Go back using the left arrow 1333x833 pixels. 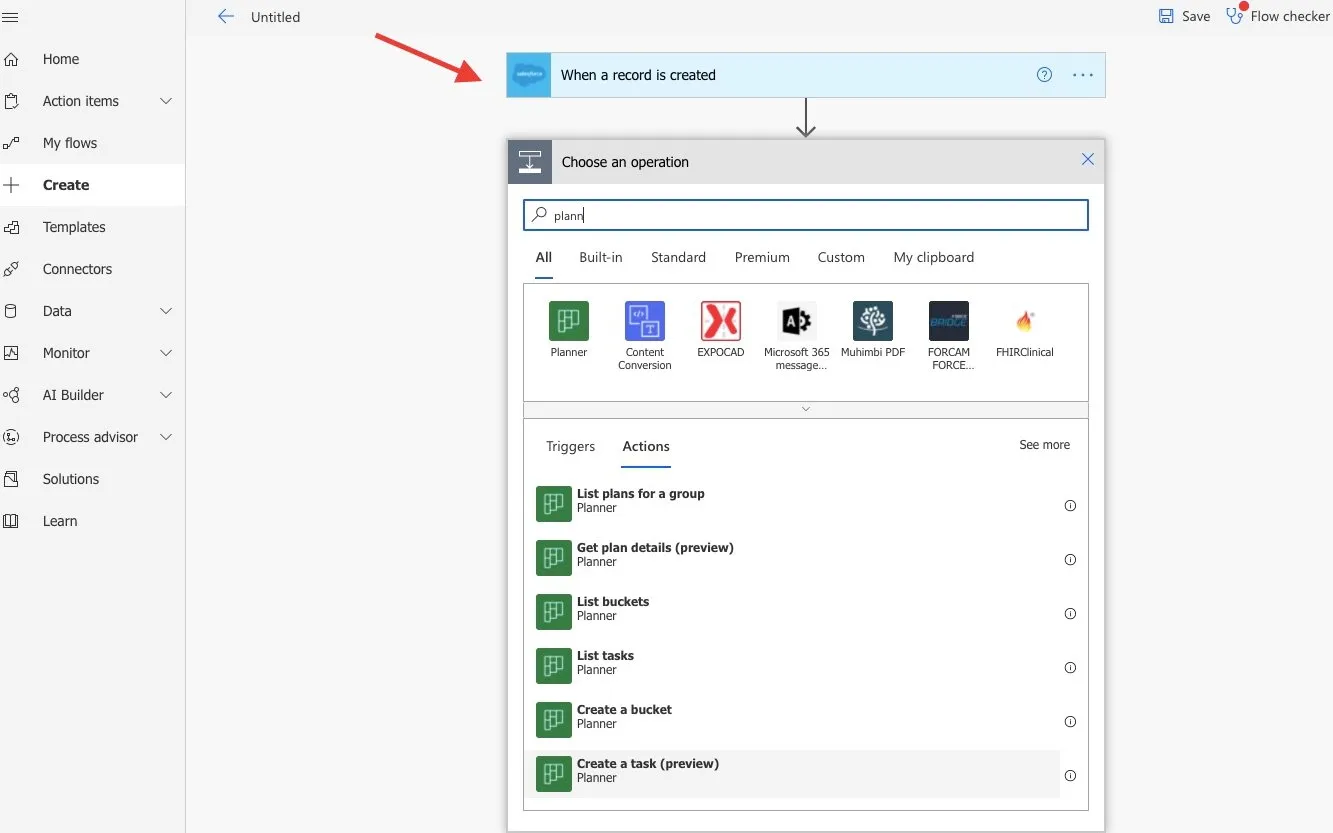226,16
